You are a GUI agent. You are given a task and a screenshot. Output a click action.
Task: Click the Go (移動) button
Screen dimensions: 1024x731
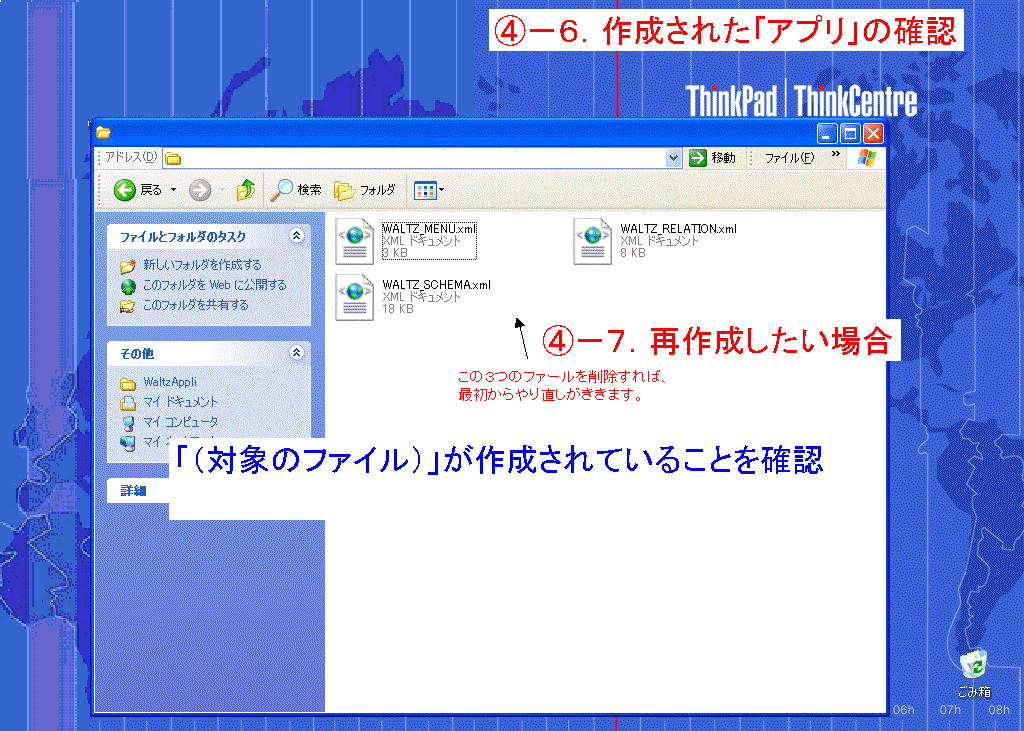coord(713,158)
